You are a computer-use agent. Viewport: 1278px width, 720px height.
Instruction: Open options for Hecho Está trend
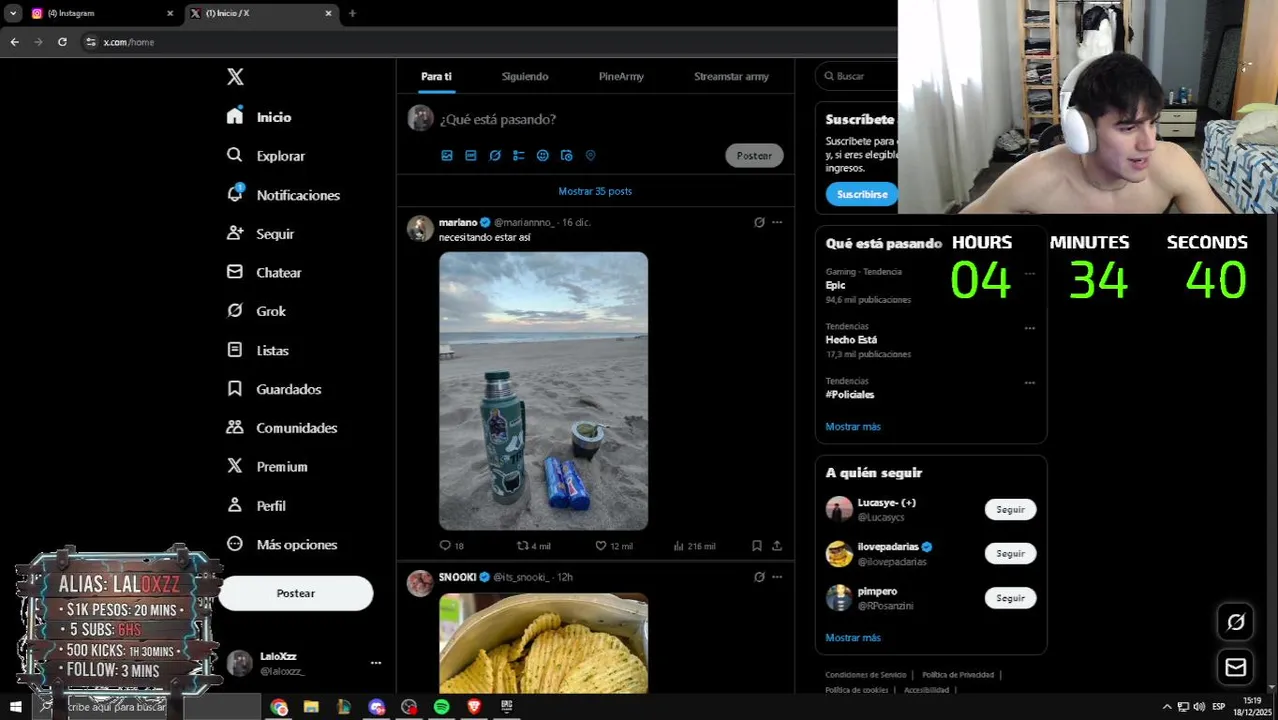pyautogui.click(x=1029, y=328)
